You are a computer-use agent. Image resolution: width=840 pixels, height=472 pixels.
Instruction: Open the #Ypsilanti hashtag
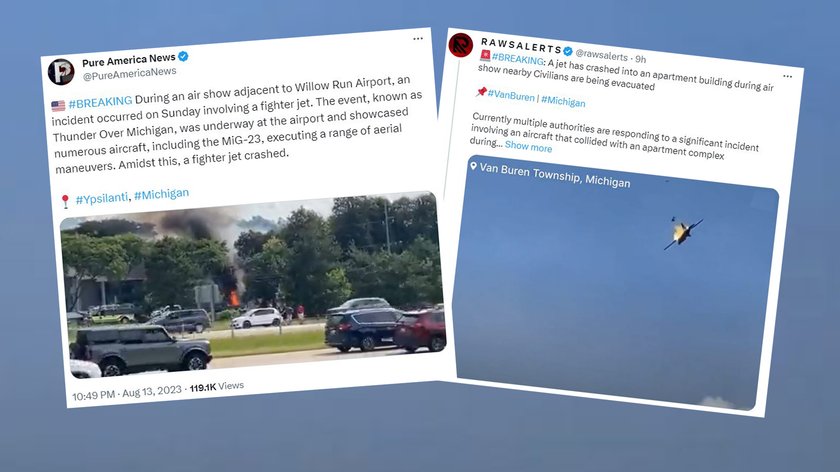pos(102,199)
